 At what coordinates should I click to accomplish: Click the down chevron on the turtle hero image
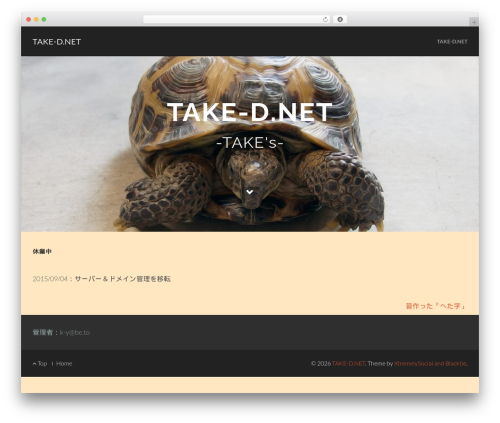[x=250, y=192]
